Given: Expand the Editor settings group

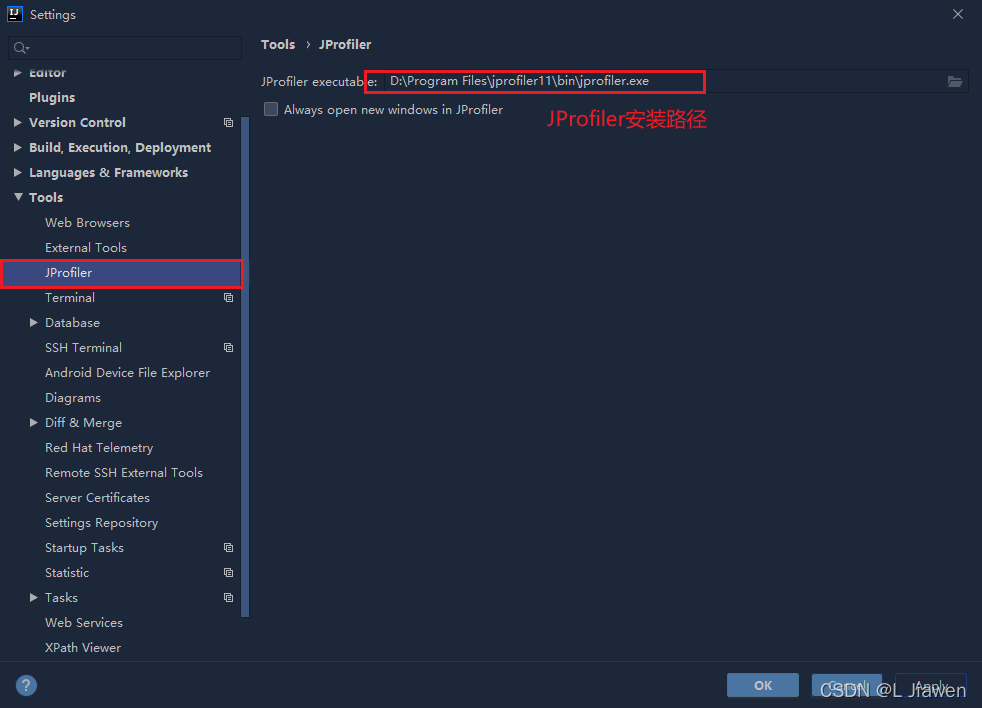Looking at the screenshot, I should 18,73.
